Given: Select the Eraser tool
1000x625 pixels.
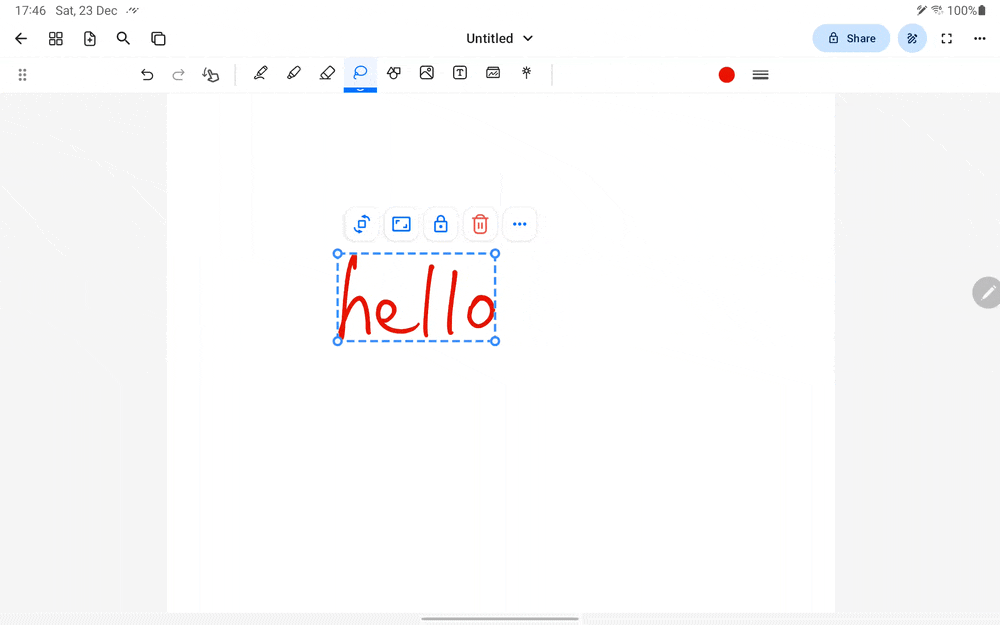Looking at the screenshot, I should pyautogui.click(x=327, y=73).
